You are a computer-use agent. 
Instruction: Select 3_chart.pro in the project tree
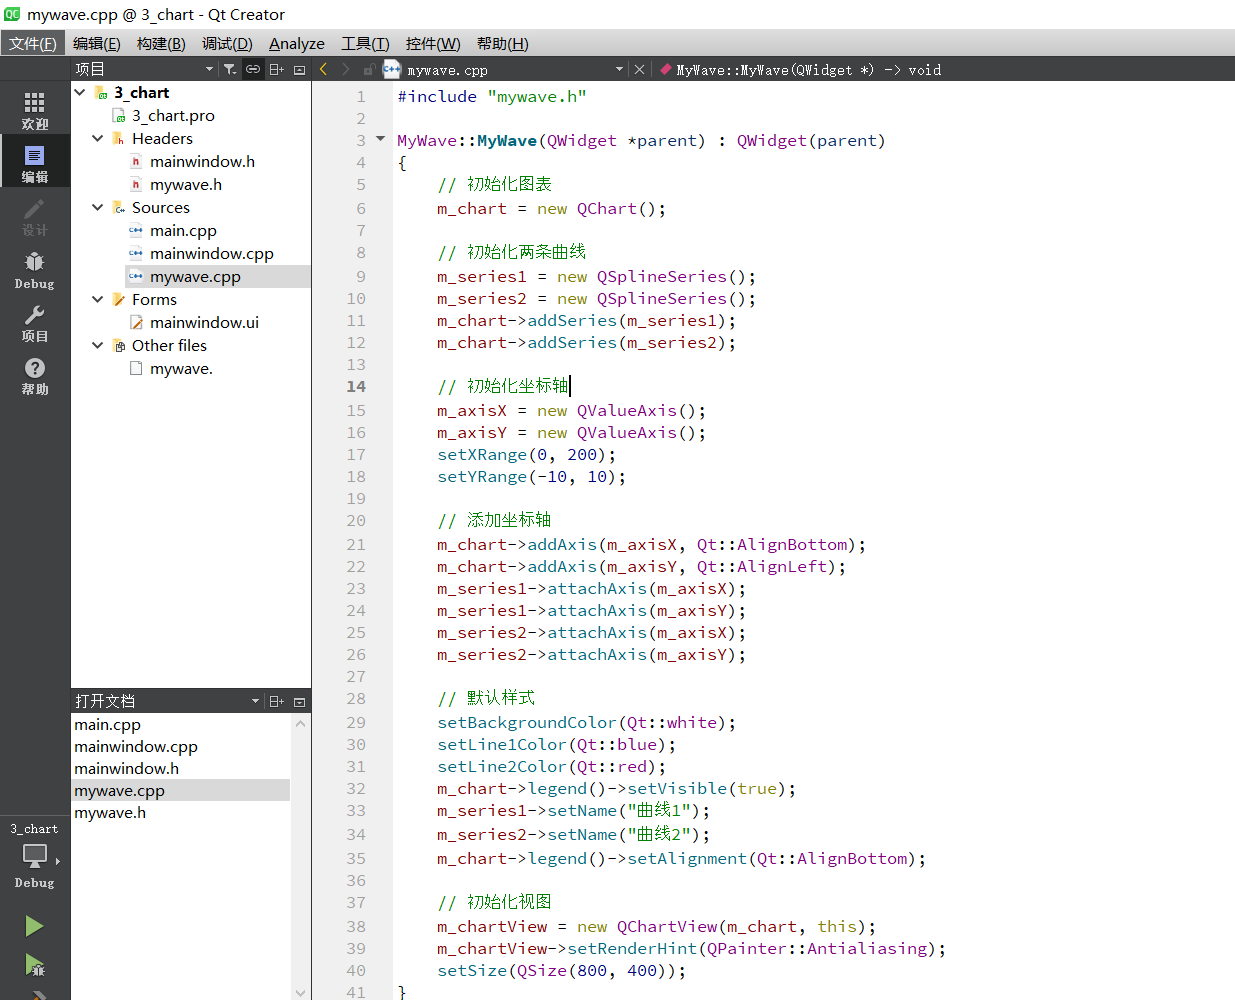[x=173, y=115]
